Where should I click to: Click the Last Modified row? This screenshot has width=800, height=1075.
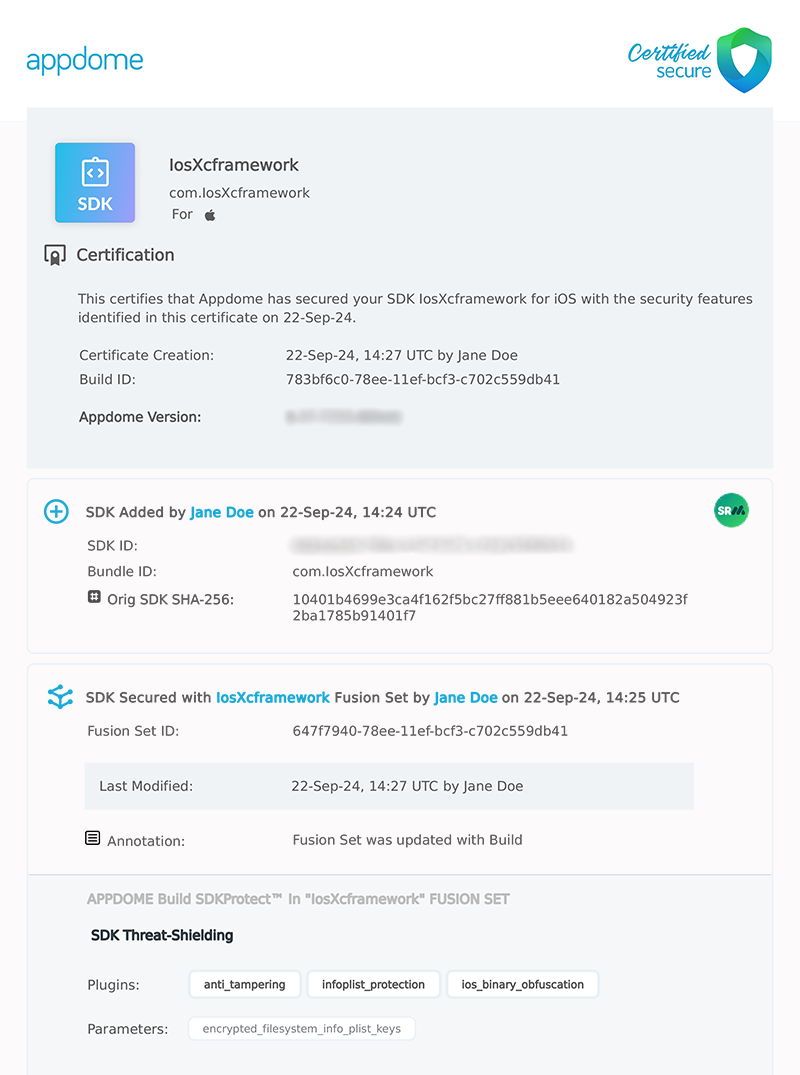[x=389, y=786]
